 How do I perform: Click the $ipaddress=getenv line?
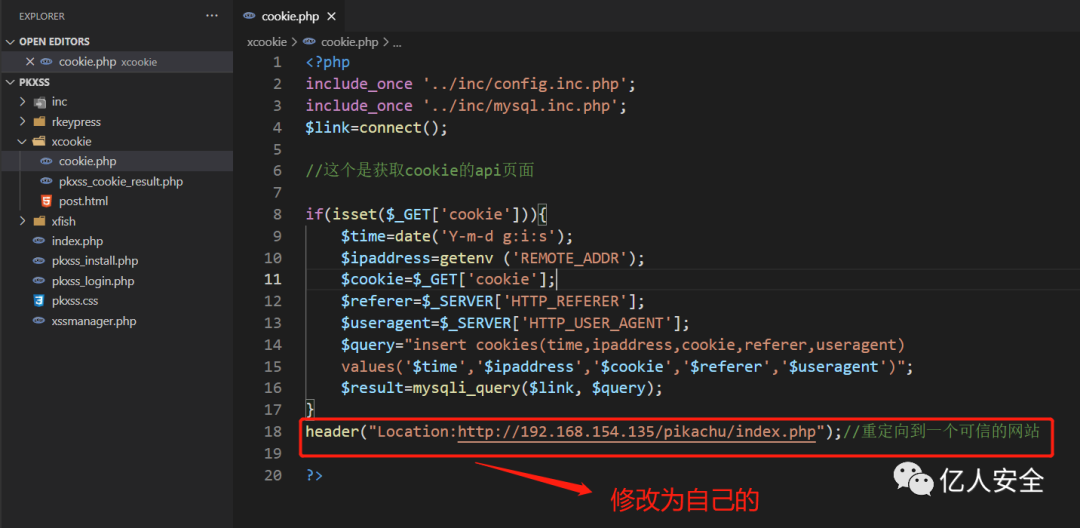(x=492, y=258)
